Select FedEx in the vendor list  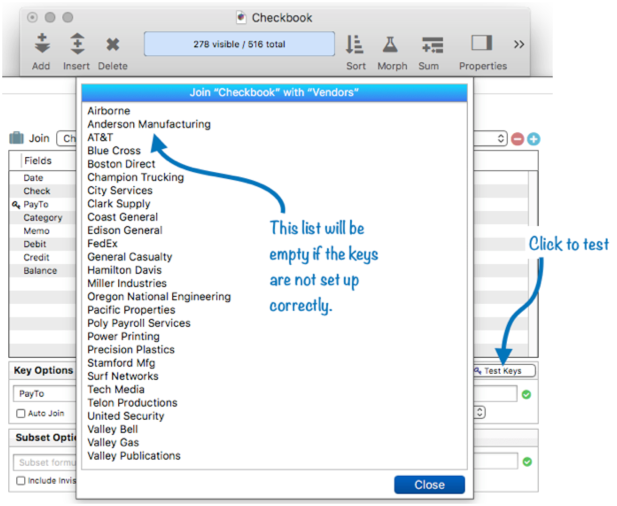102,244
